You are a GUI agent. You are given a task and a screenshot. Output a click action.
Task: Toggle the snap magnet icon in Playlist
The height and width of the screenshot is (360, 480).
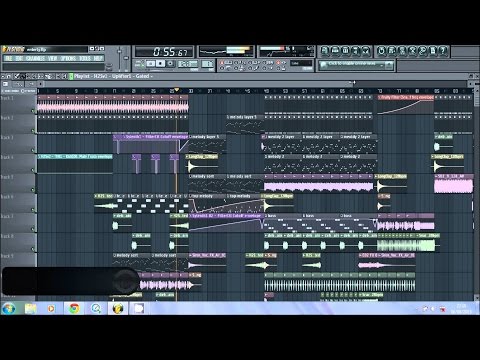(x=9, y=76)
